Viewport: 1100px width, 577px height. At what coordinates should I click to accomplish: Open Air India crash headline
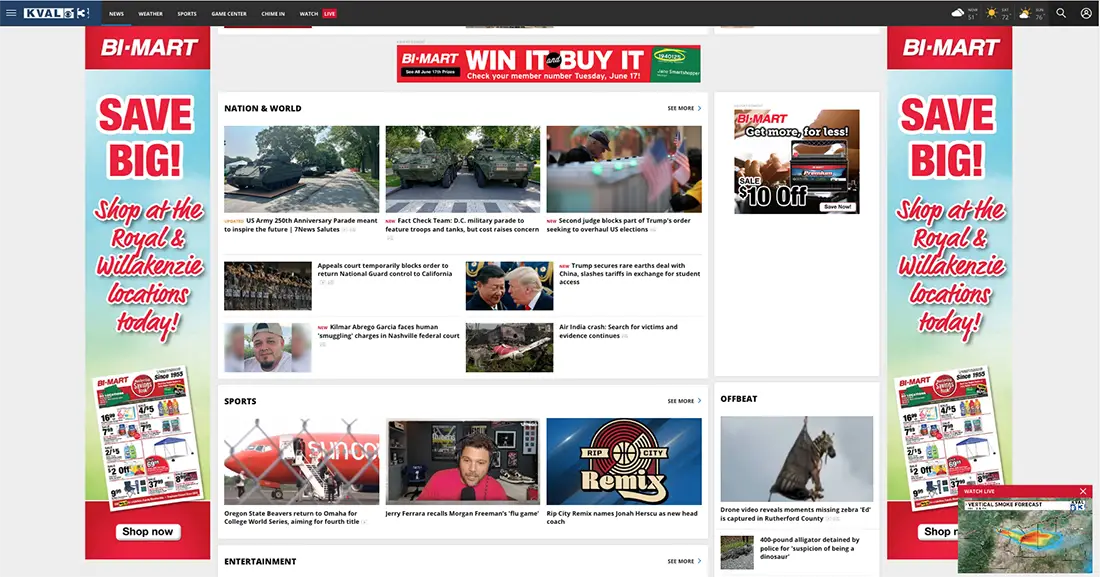point(618,331)
